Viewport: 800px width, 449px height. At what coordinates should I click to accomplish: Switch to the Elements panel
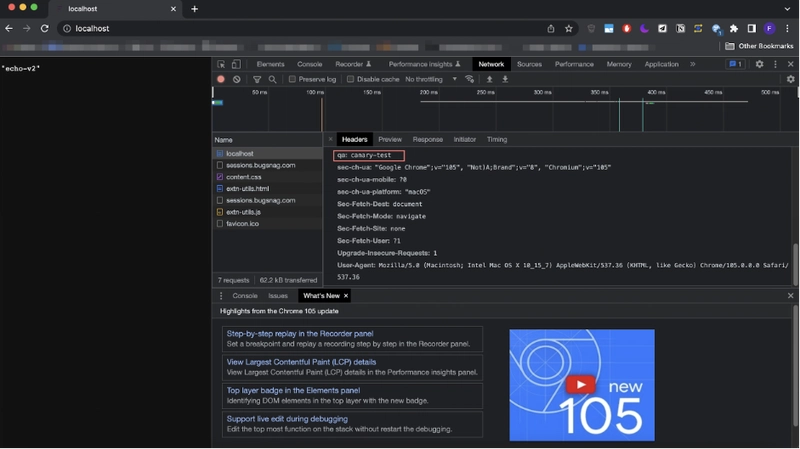tap(270, 64)
